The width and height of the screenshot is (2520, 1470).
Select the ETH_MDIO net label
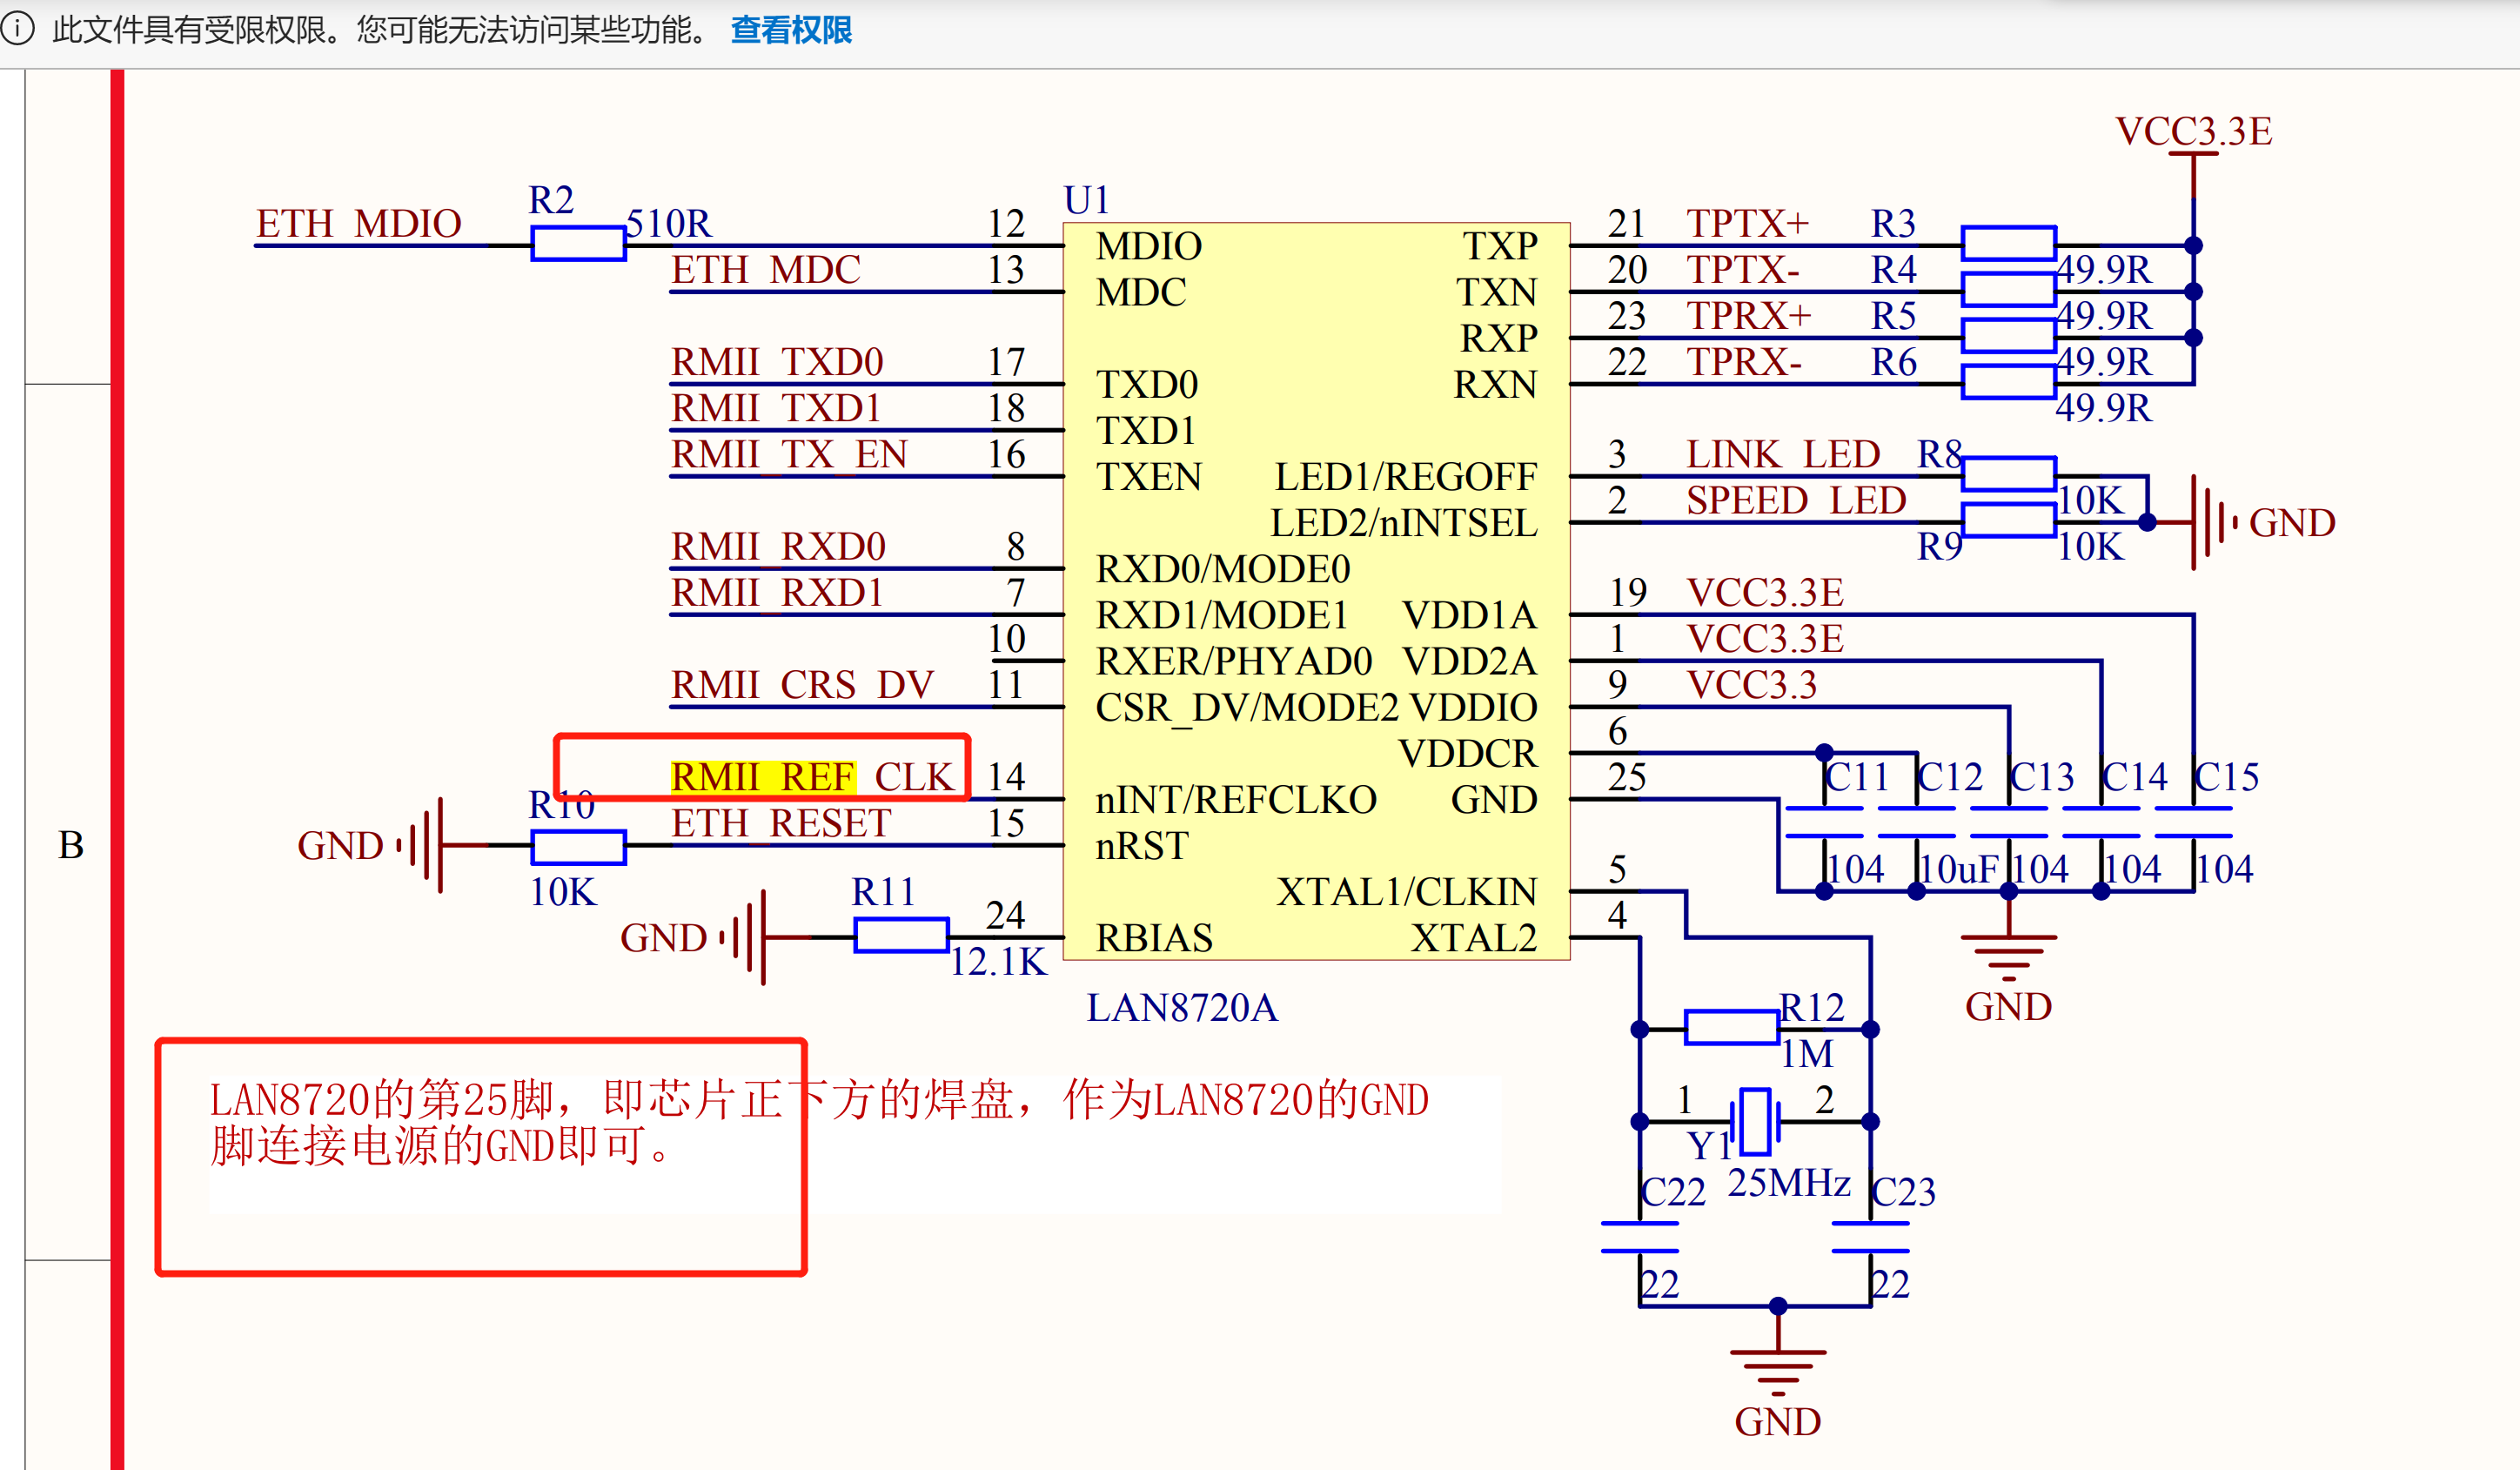(358, 222)
